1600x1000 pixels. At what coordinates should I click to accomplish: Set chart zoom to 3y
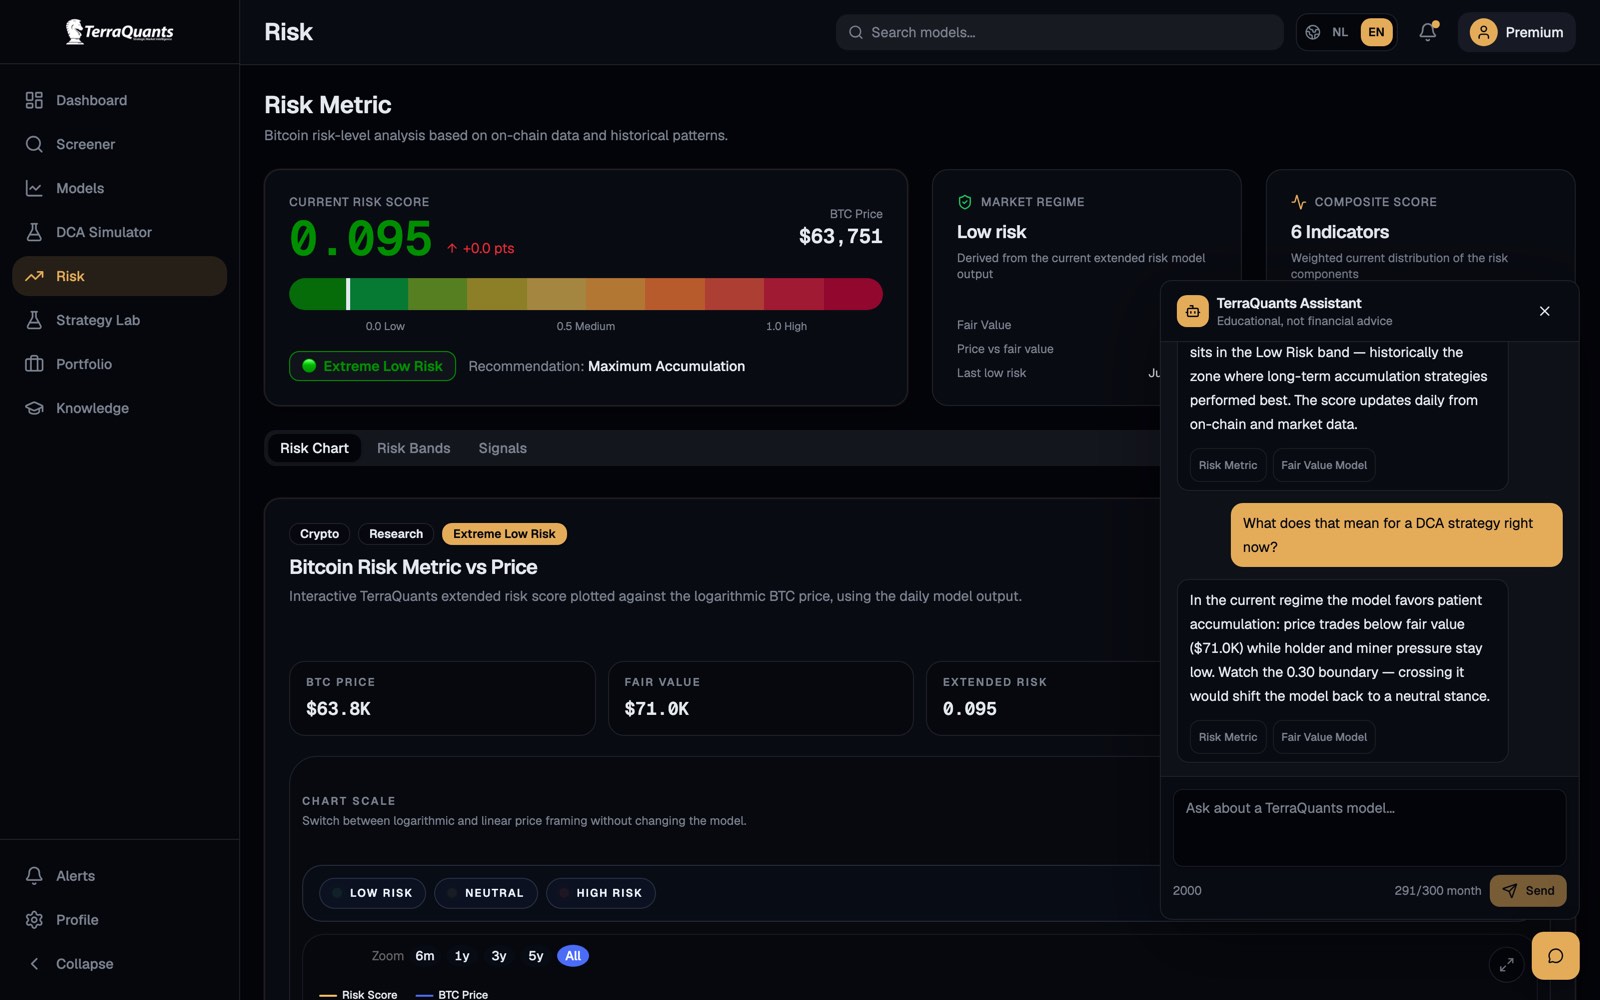click(499, 956)
